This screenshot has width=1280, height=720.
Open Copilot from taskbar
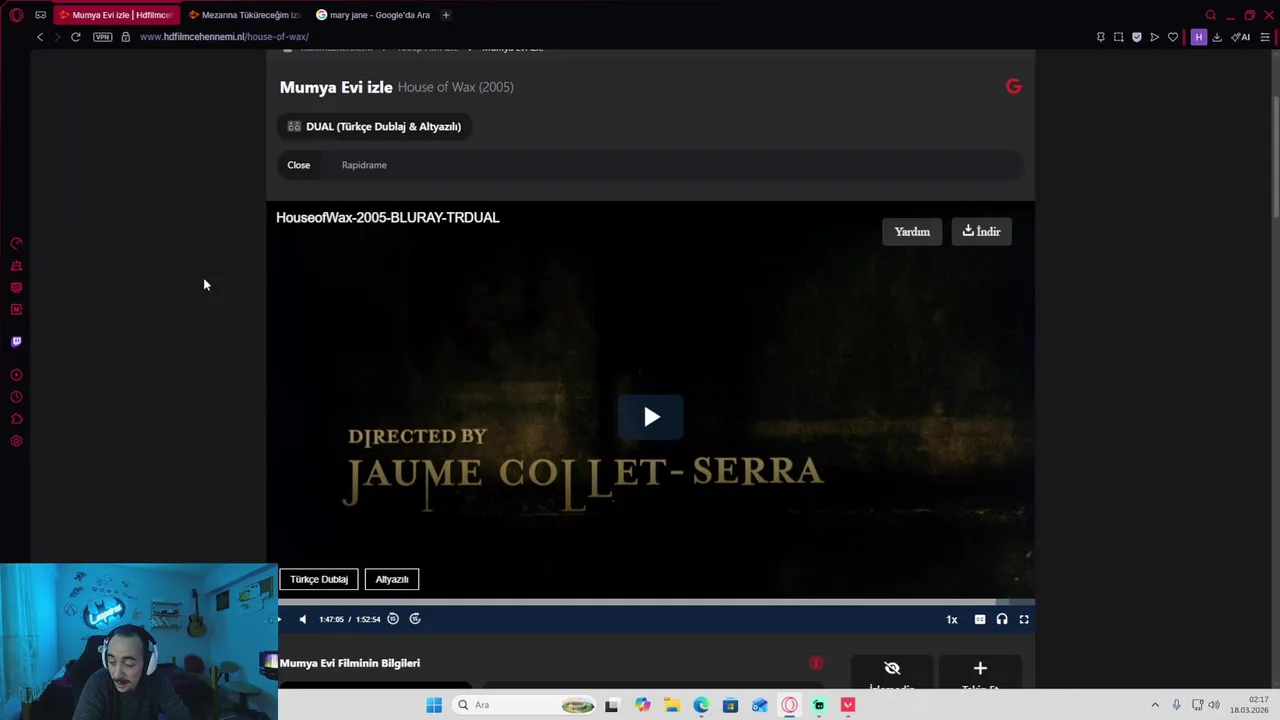(x=642, y=705)
